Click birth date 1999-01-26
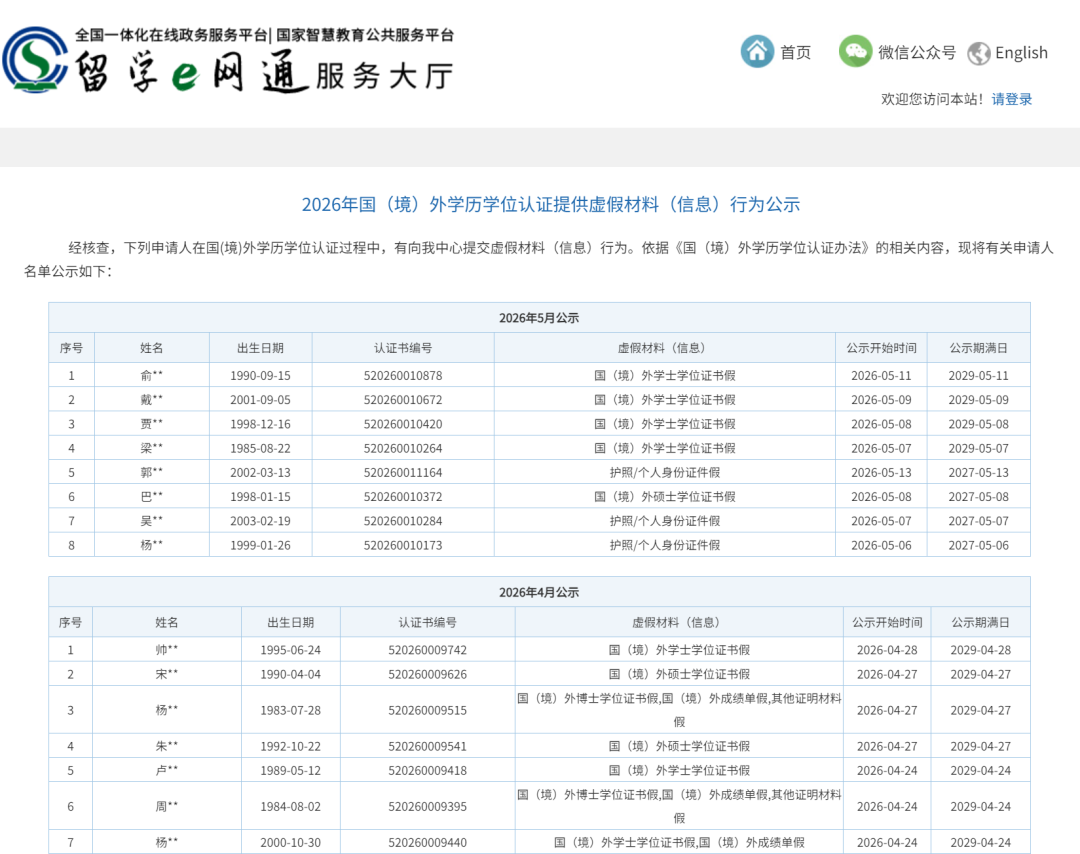Screen dimensions: 1080x854 pyautogui.click(x=260, y=545)
